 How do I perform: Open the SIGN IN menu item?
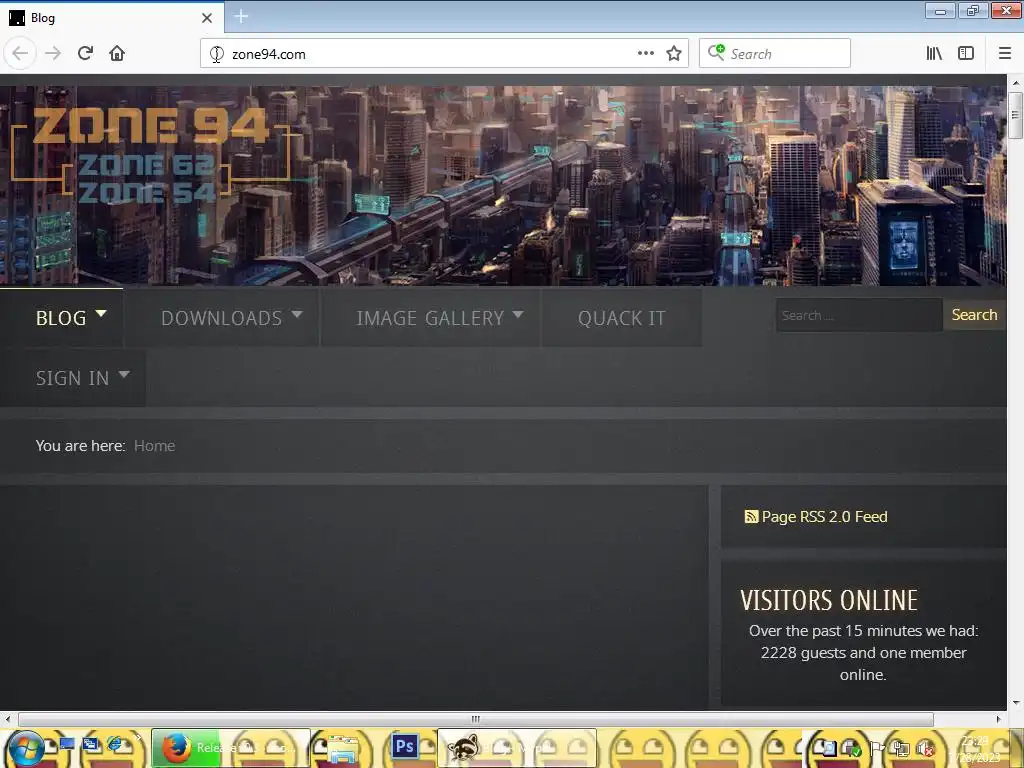point(72,378)
